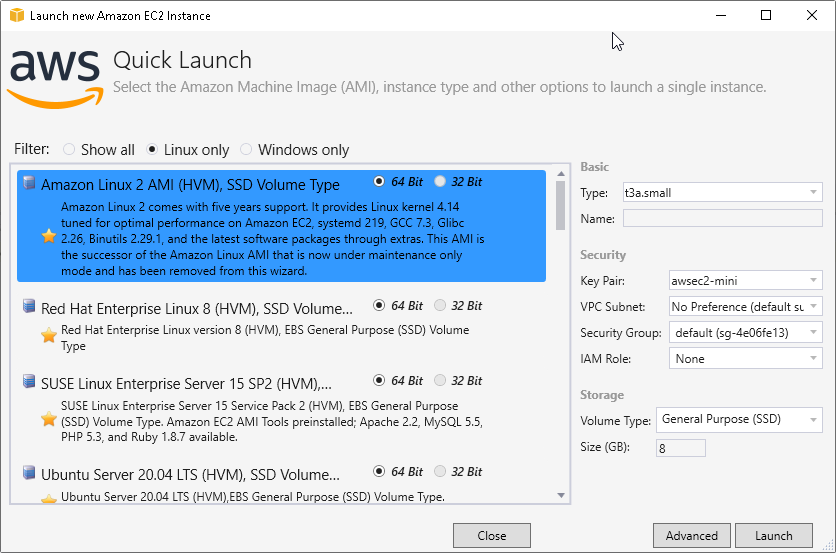Image resolution: width=836 pixels, height=553 pixels.
Task: Click the Close button
Action: coord(492,535)
